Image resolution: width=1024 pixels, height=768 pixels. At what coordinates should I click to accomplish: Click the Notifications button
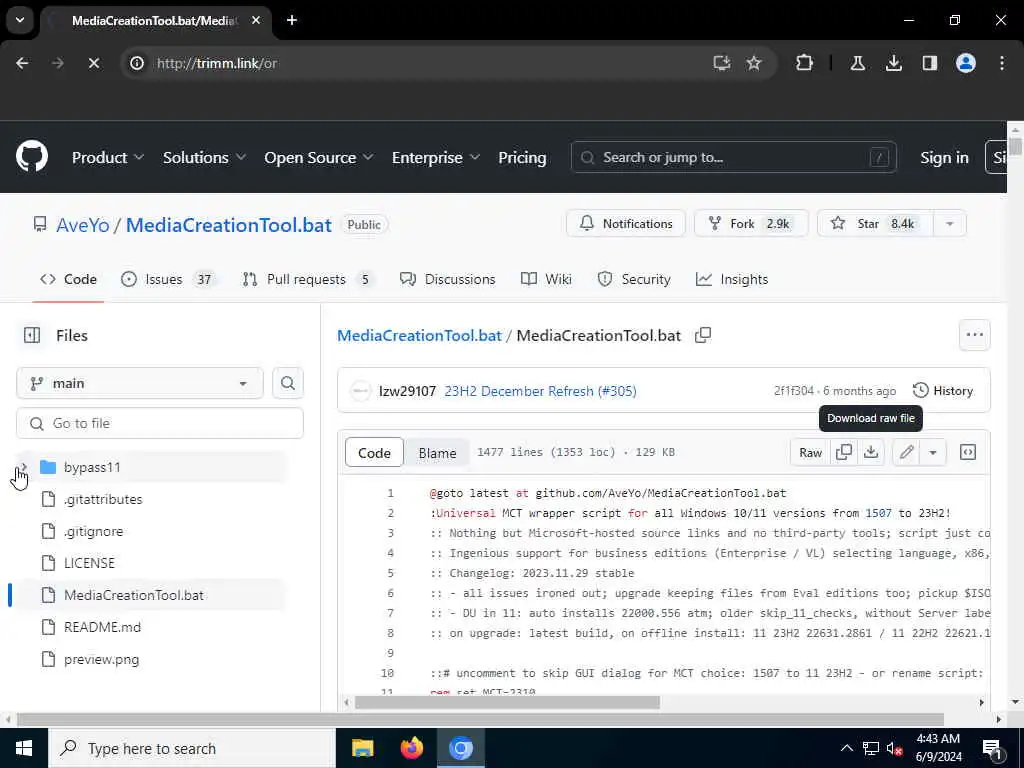pyautogui.click(x=626, y=224)
